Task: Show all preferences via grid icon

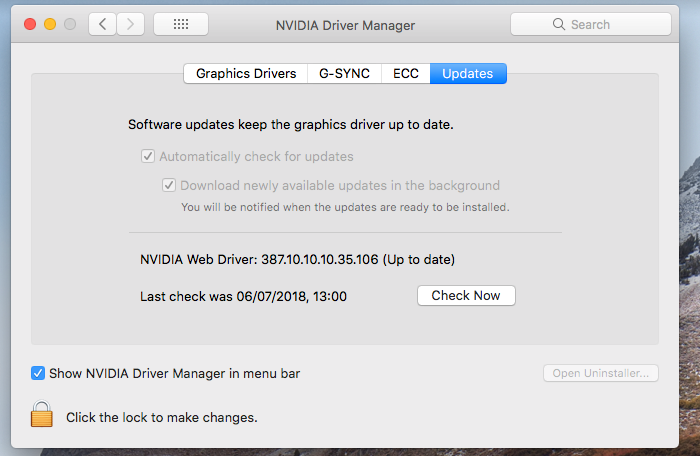Action: pos(181,24)
